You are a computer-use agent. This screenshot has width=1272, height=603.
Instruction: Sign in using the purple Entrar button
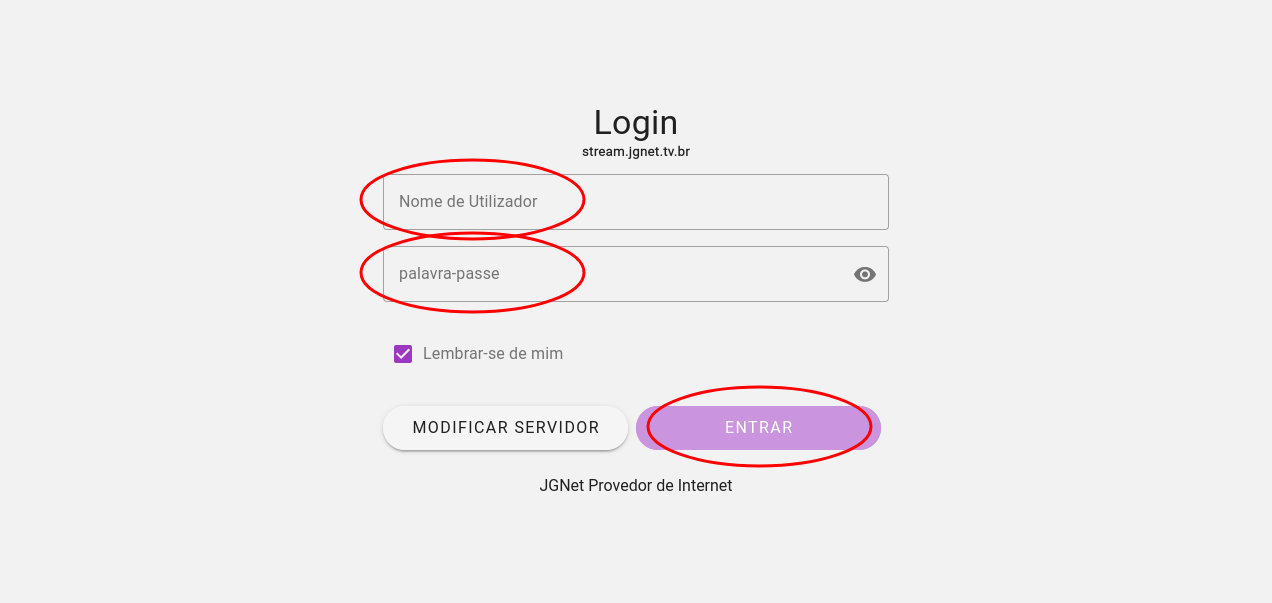(x=758, y=428)
